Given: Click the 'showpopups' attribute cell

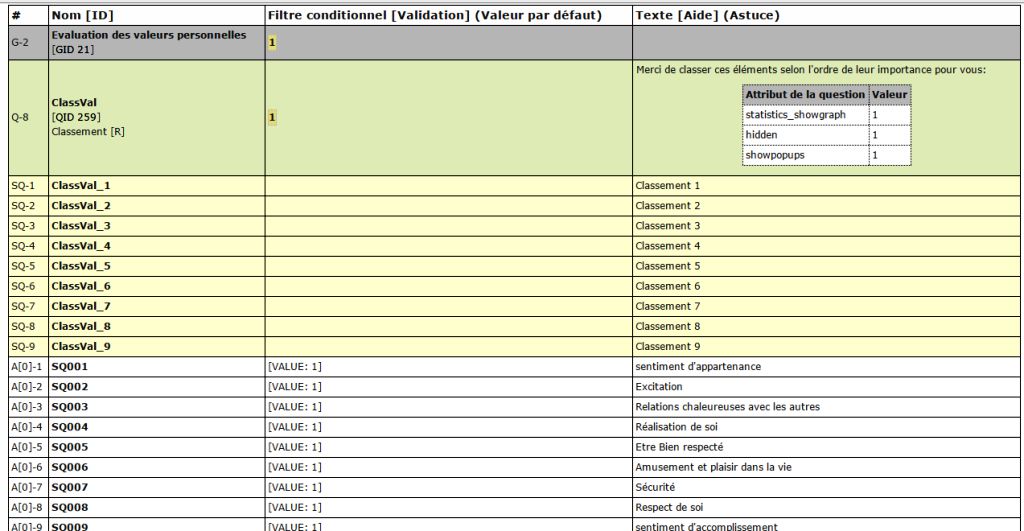Looking at the screenshot, I should [774, 155].
